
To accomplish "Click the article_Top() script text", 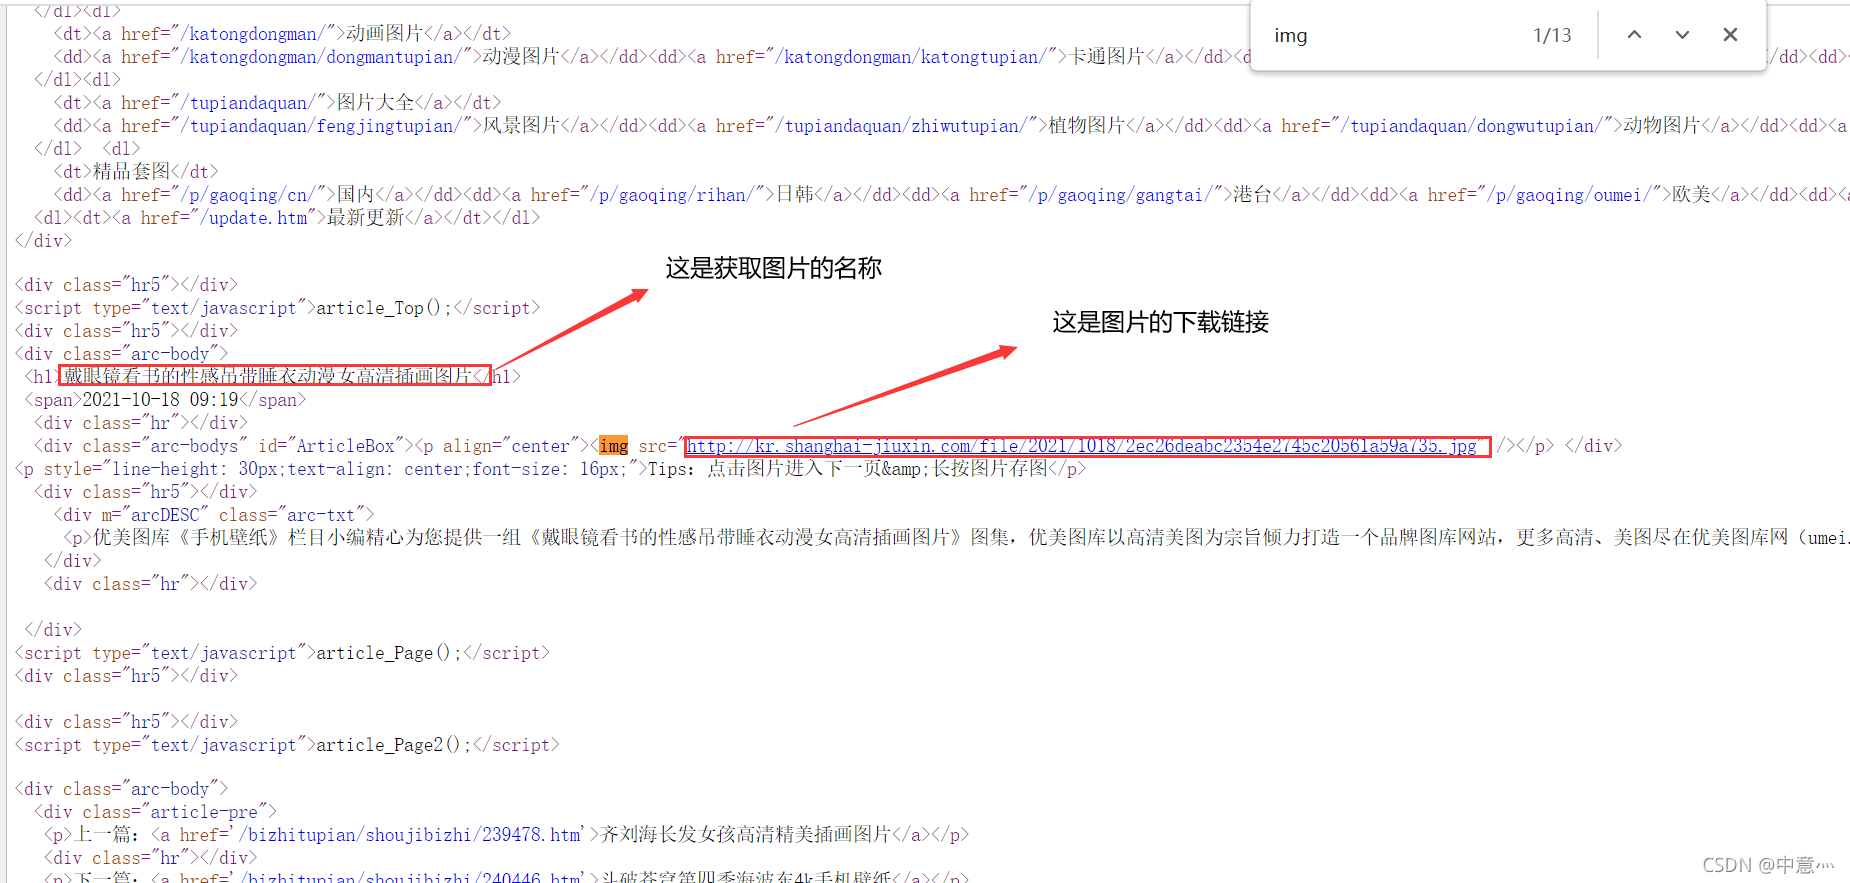I will coord(384,308).
